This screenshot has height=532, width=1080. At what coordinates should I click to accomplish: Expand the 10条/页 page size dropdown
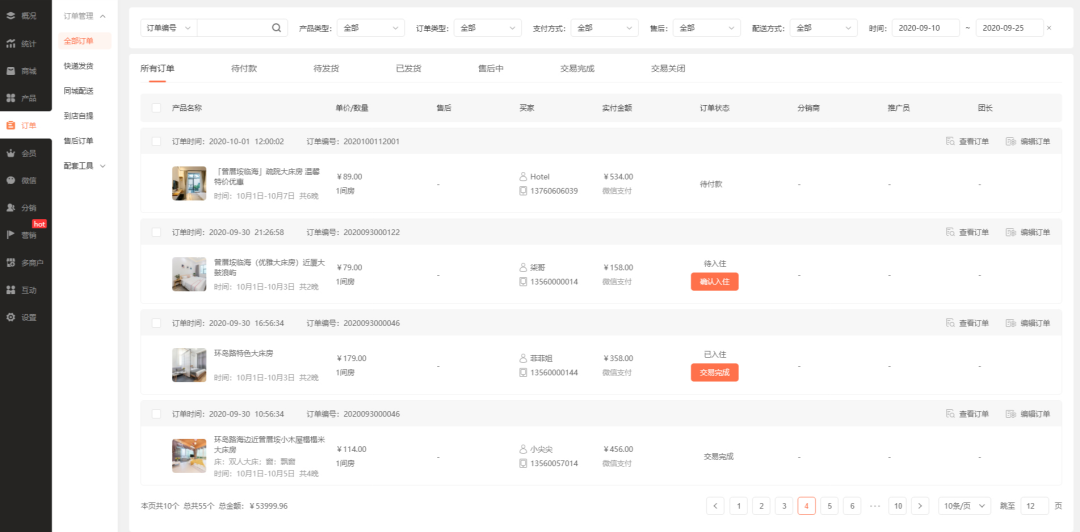click(x=965, y=506)
